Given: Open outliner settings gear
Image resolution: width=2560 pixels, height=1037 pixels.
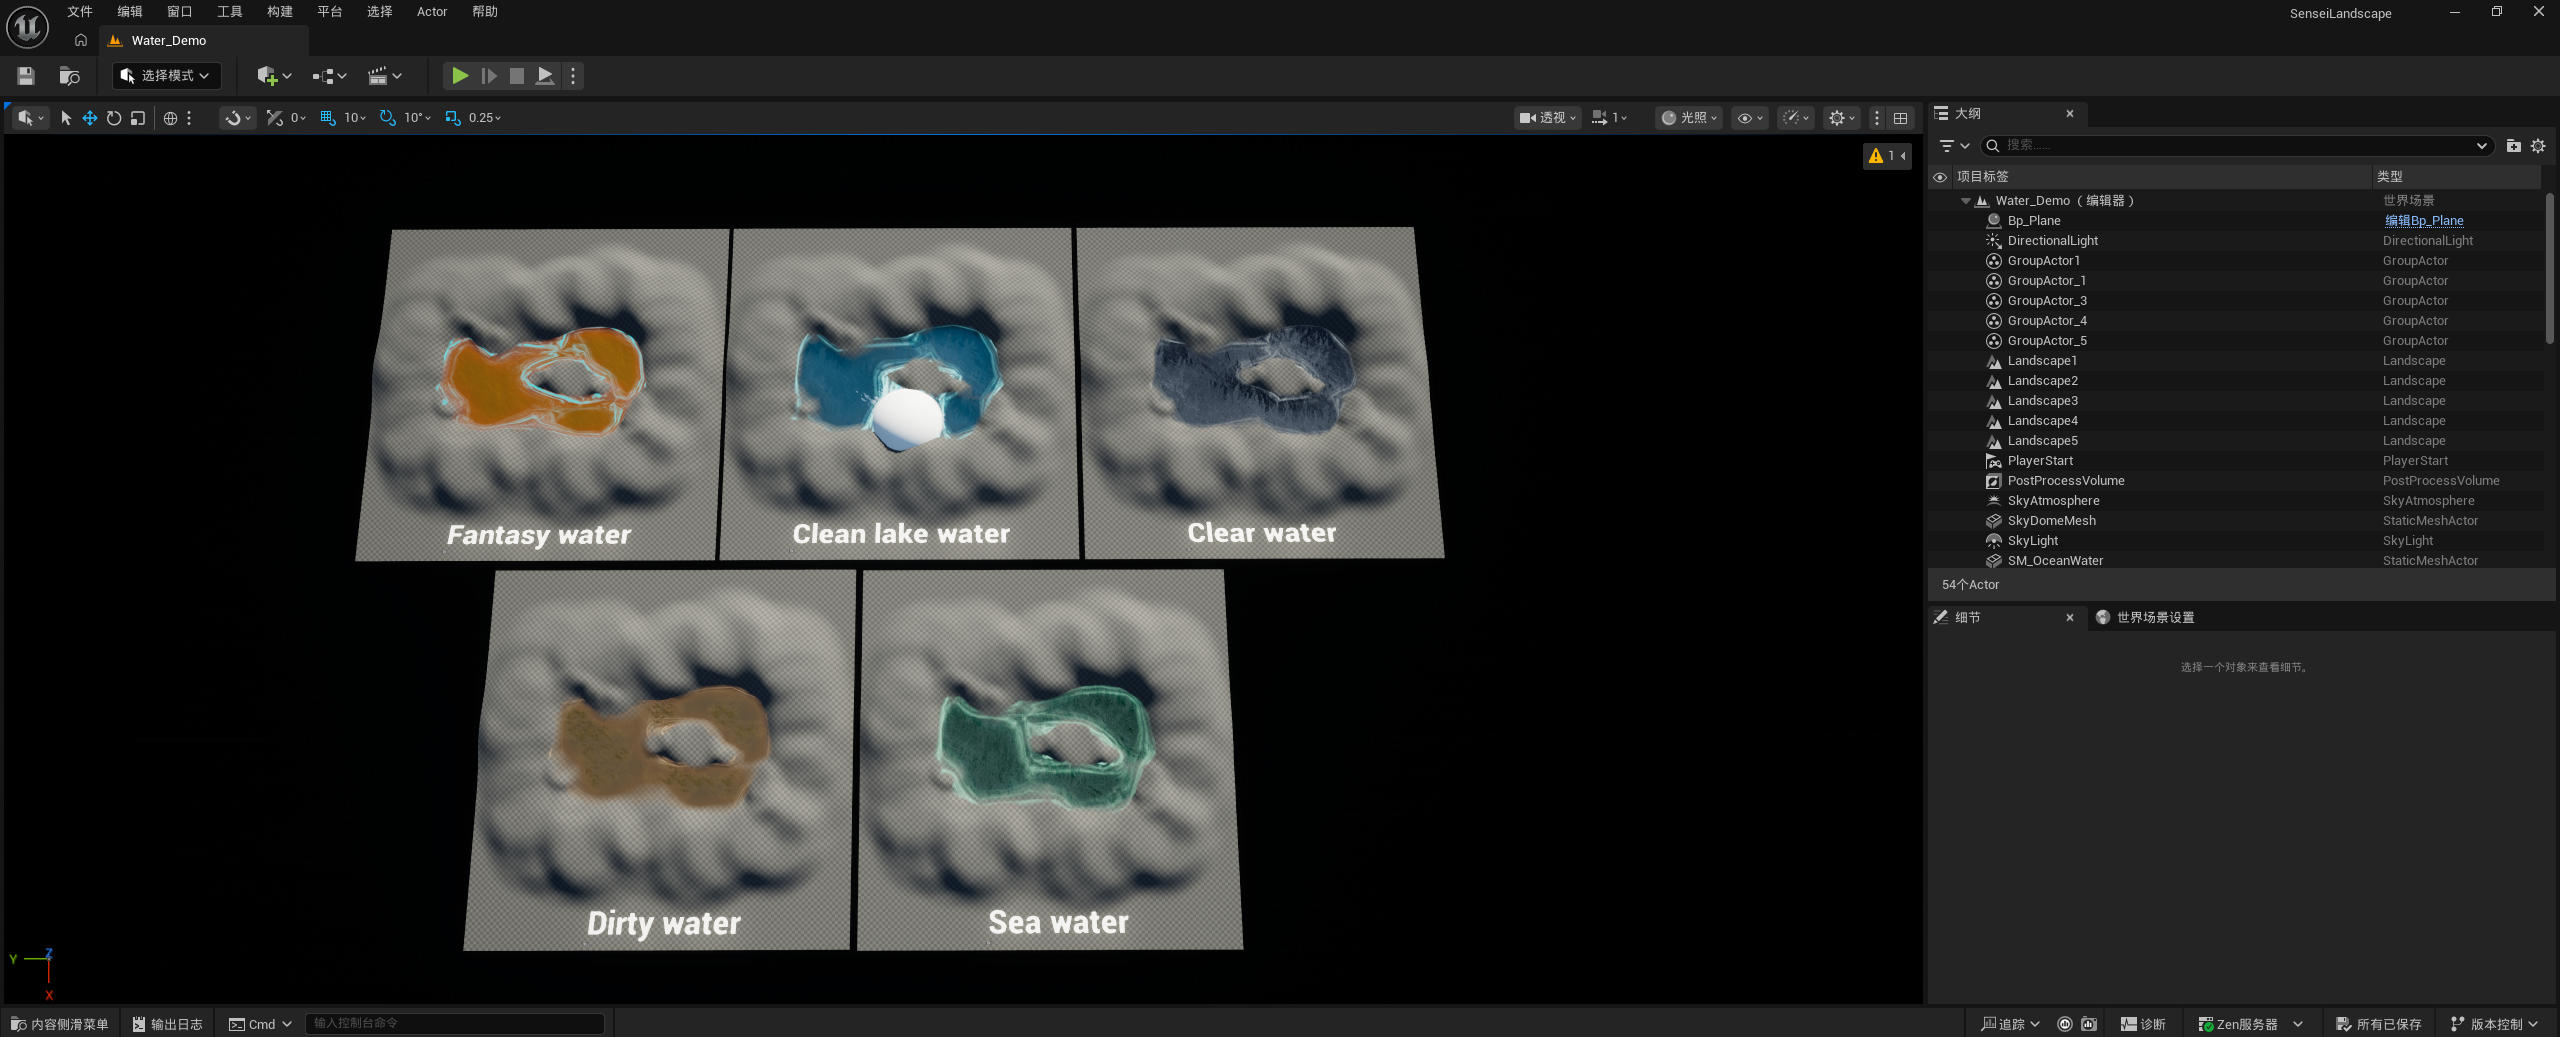Looking at the screenshot, I should (x=2538, y=146).
